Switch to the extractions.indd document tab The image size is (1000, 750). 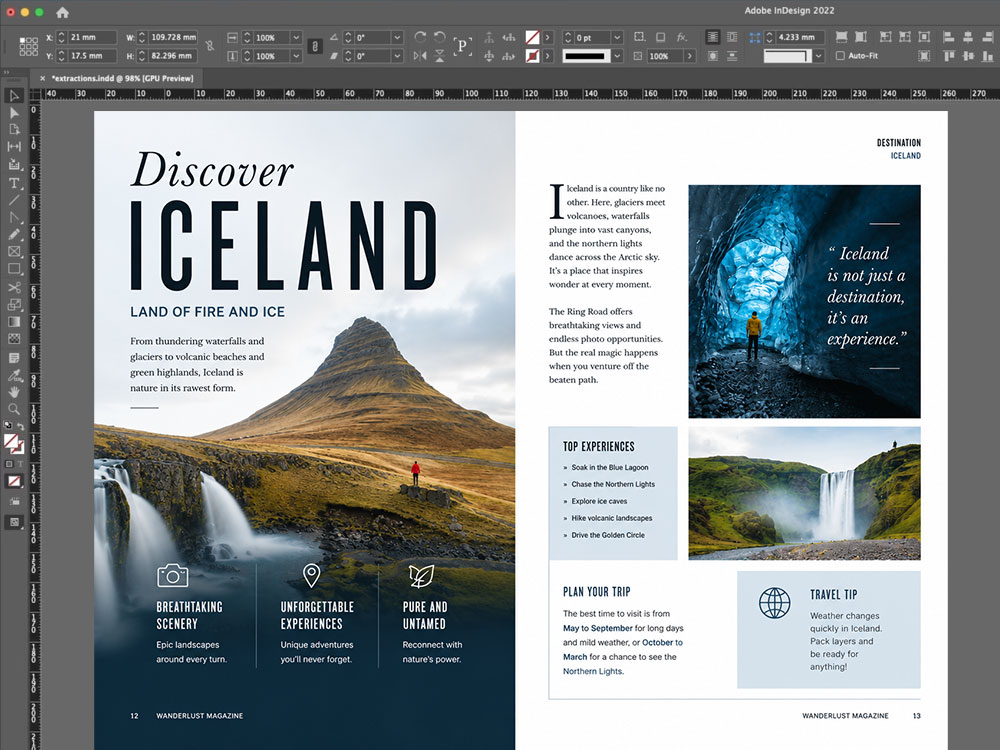[122, 78]
